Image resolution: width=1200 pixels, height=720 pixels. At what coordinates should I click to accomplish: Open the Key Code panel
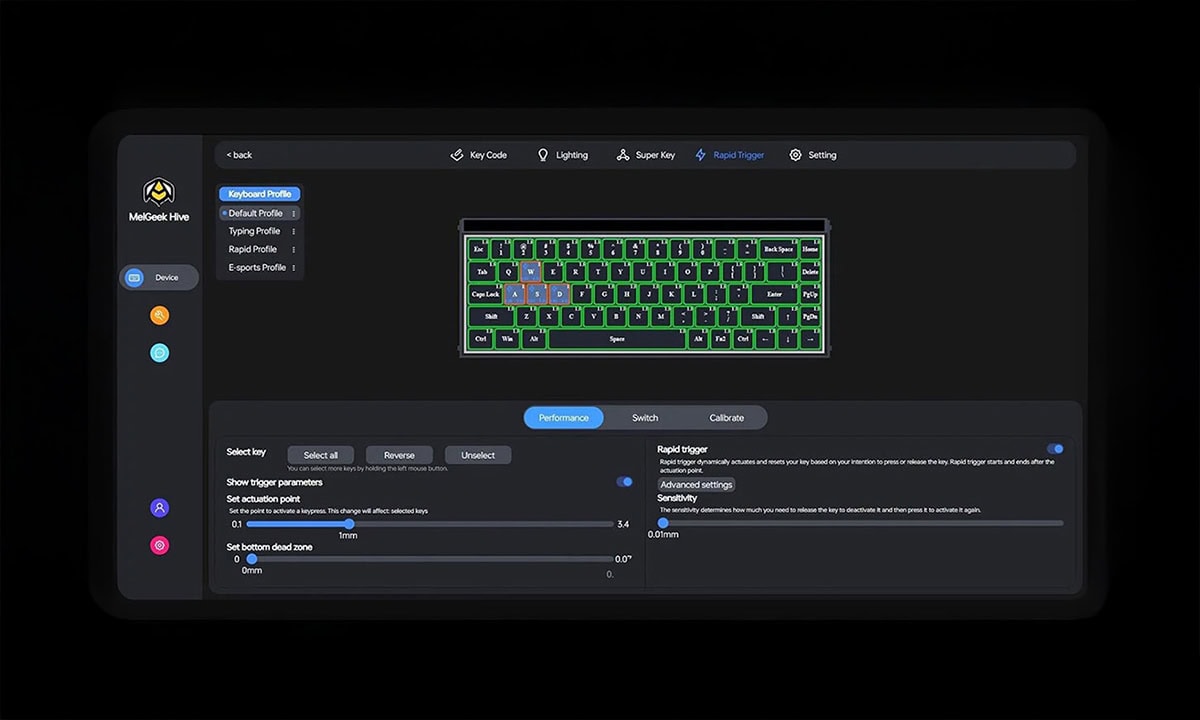(479, 155)
